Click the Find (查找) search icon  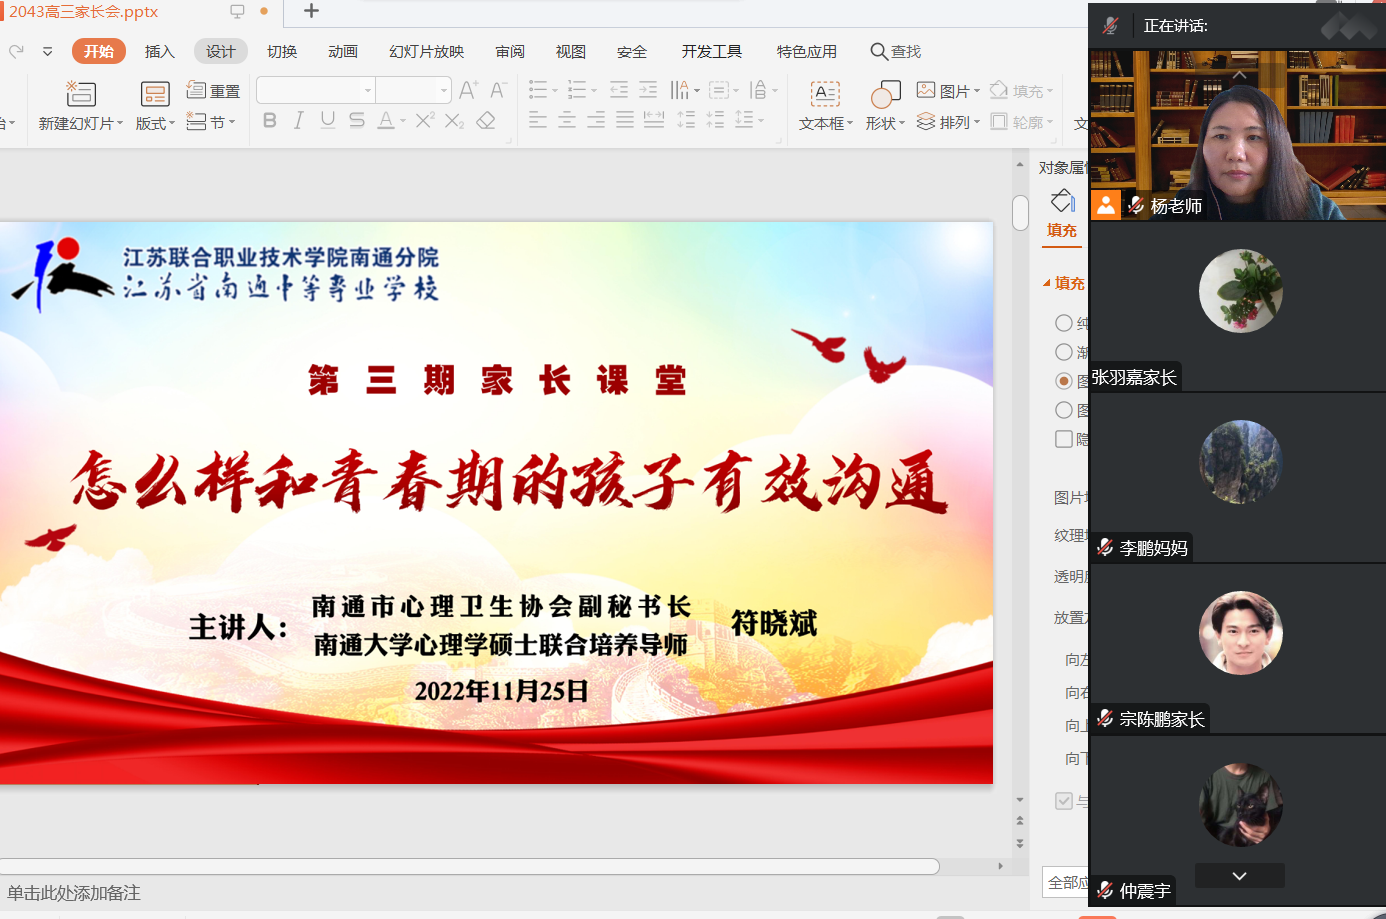coord(878,51)
